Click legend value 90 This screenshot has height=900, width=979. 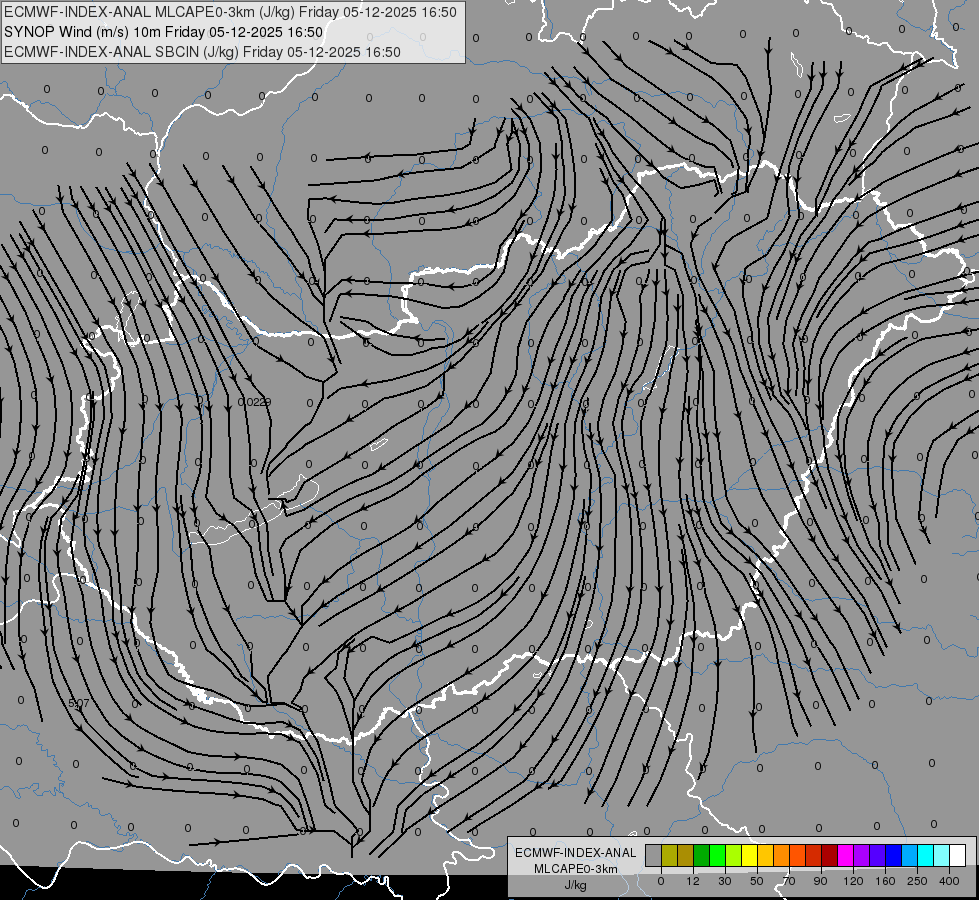coord(820,881)
